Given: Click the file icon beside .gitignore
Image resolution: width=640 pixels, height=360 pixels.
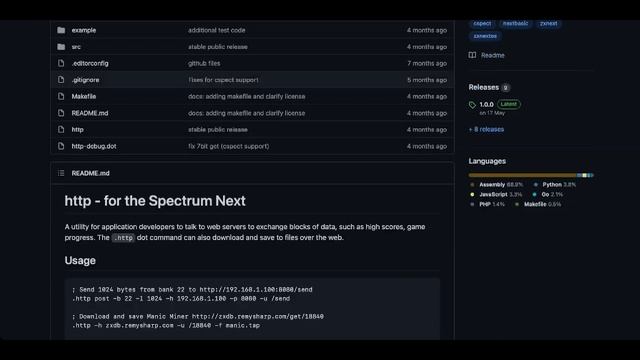Looking at the screenshot, I should tap(61, 80).
